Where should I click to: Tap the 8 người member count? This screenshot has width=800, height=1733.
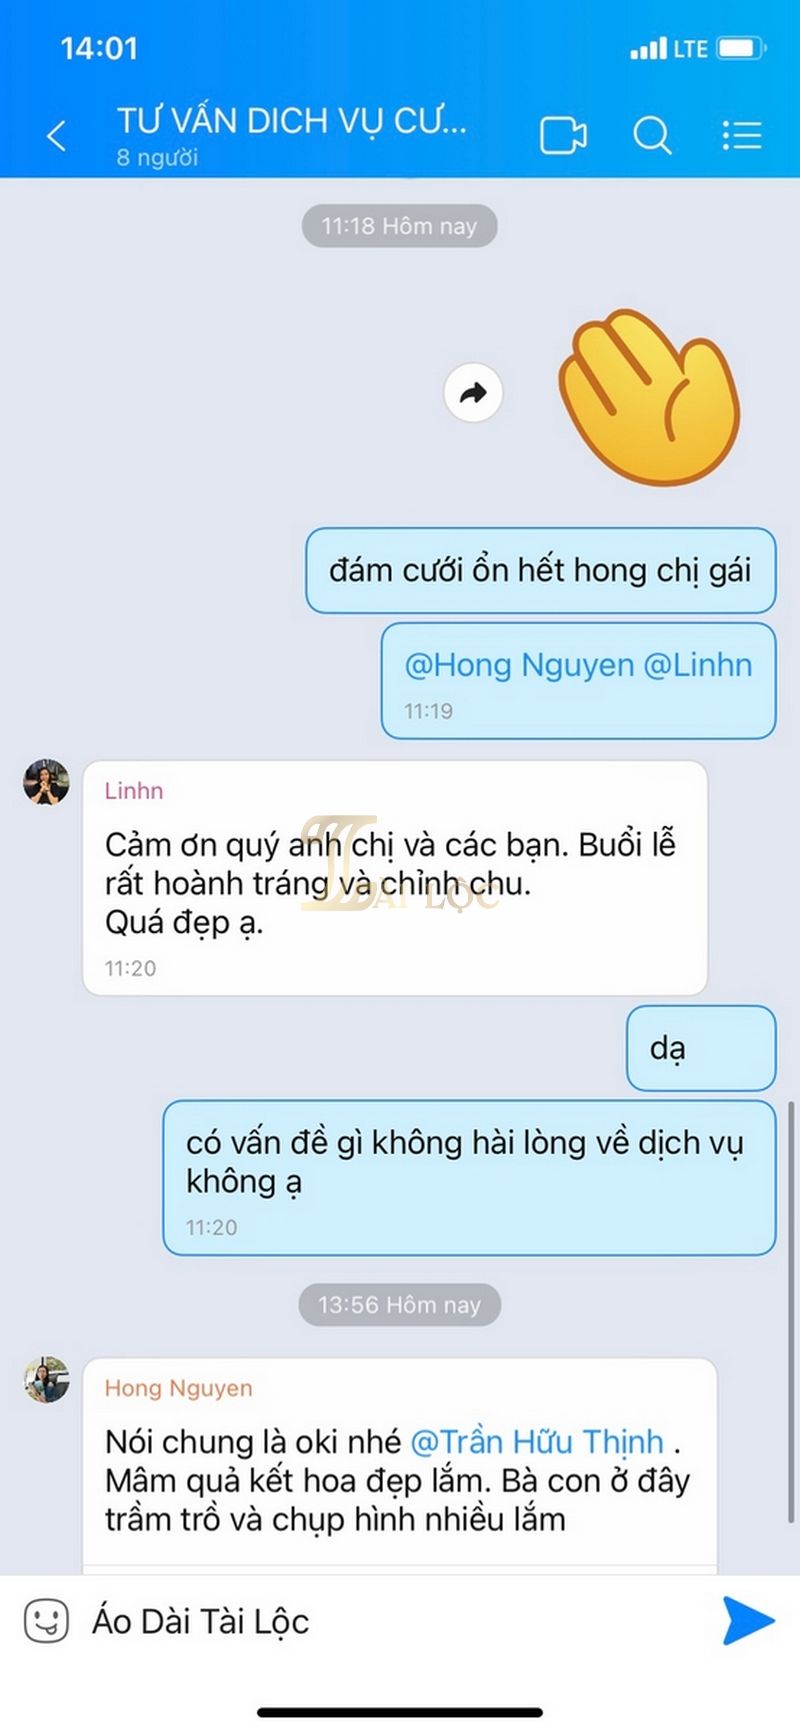(x=157, y=157)
